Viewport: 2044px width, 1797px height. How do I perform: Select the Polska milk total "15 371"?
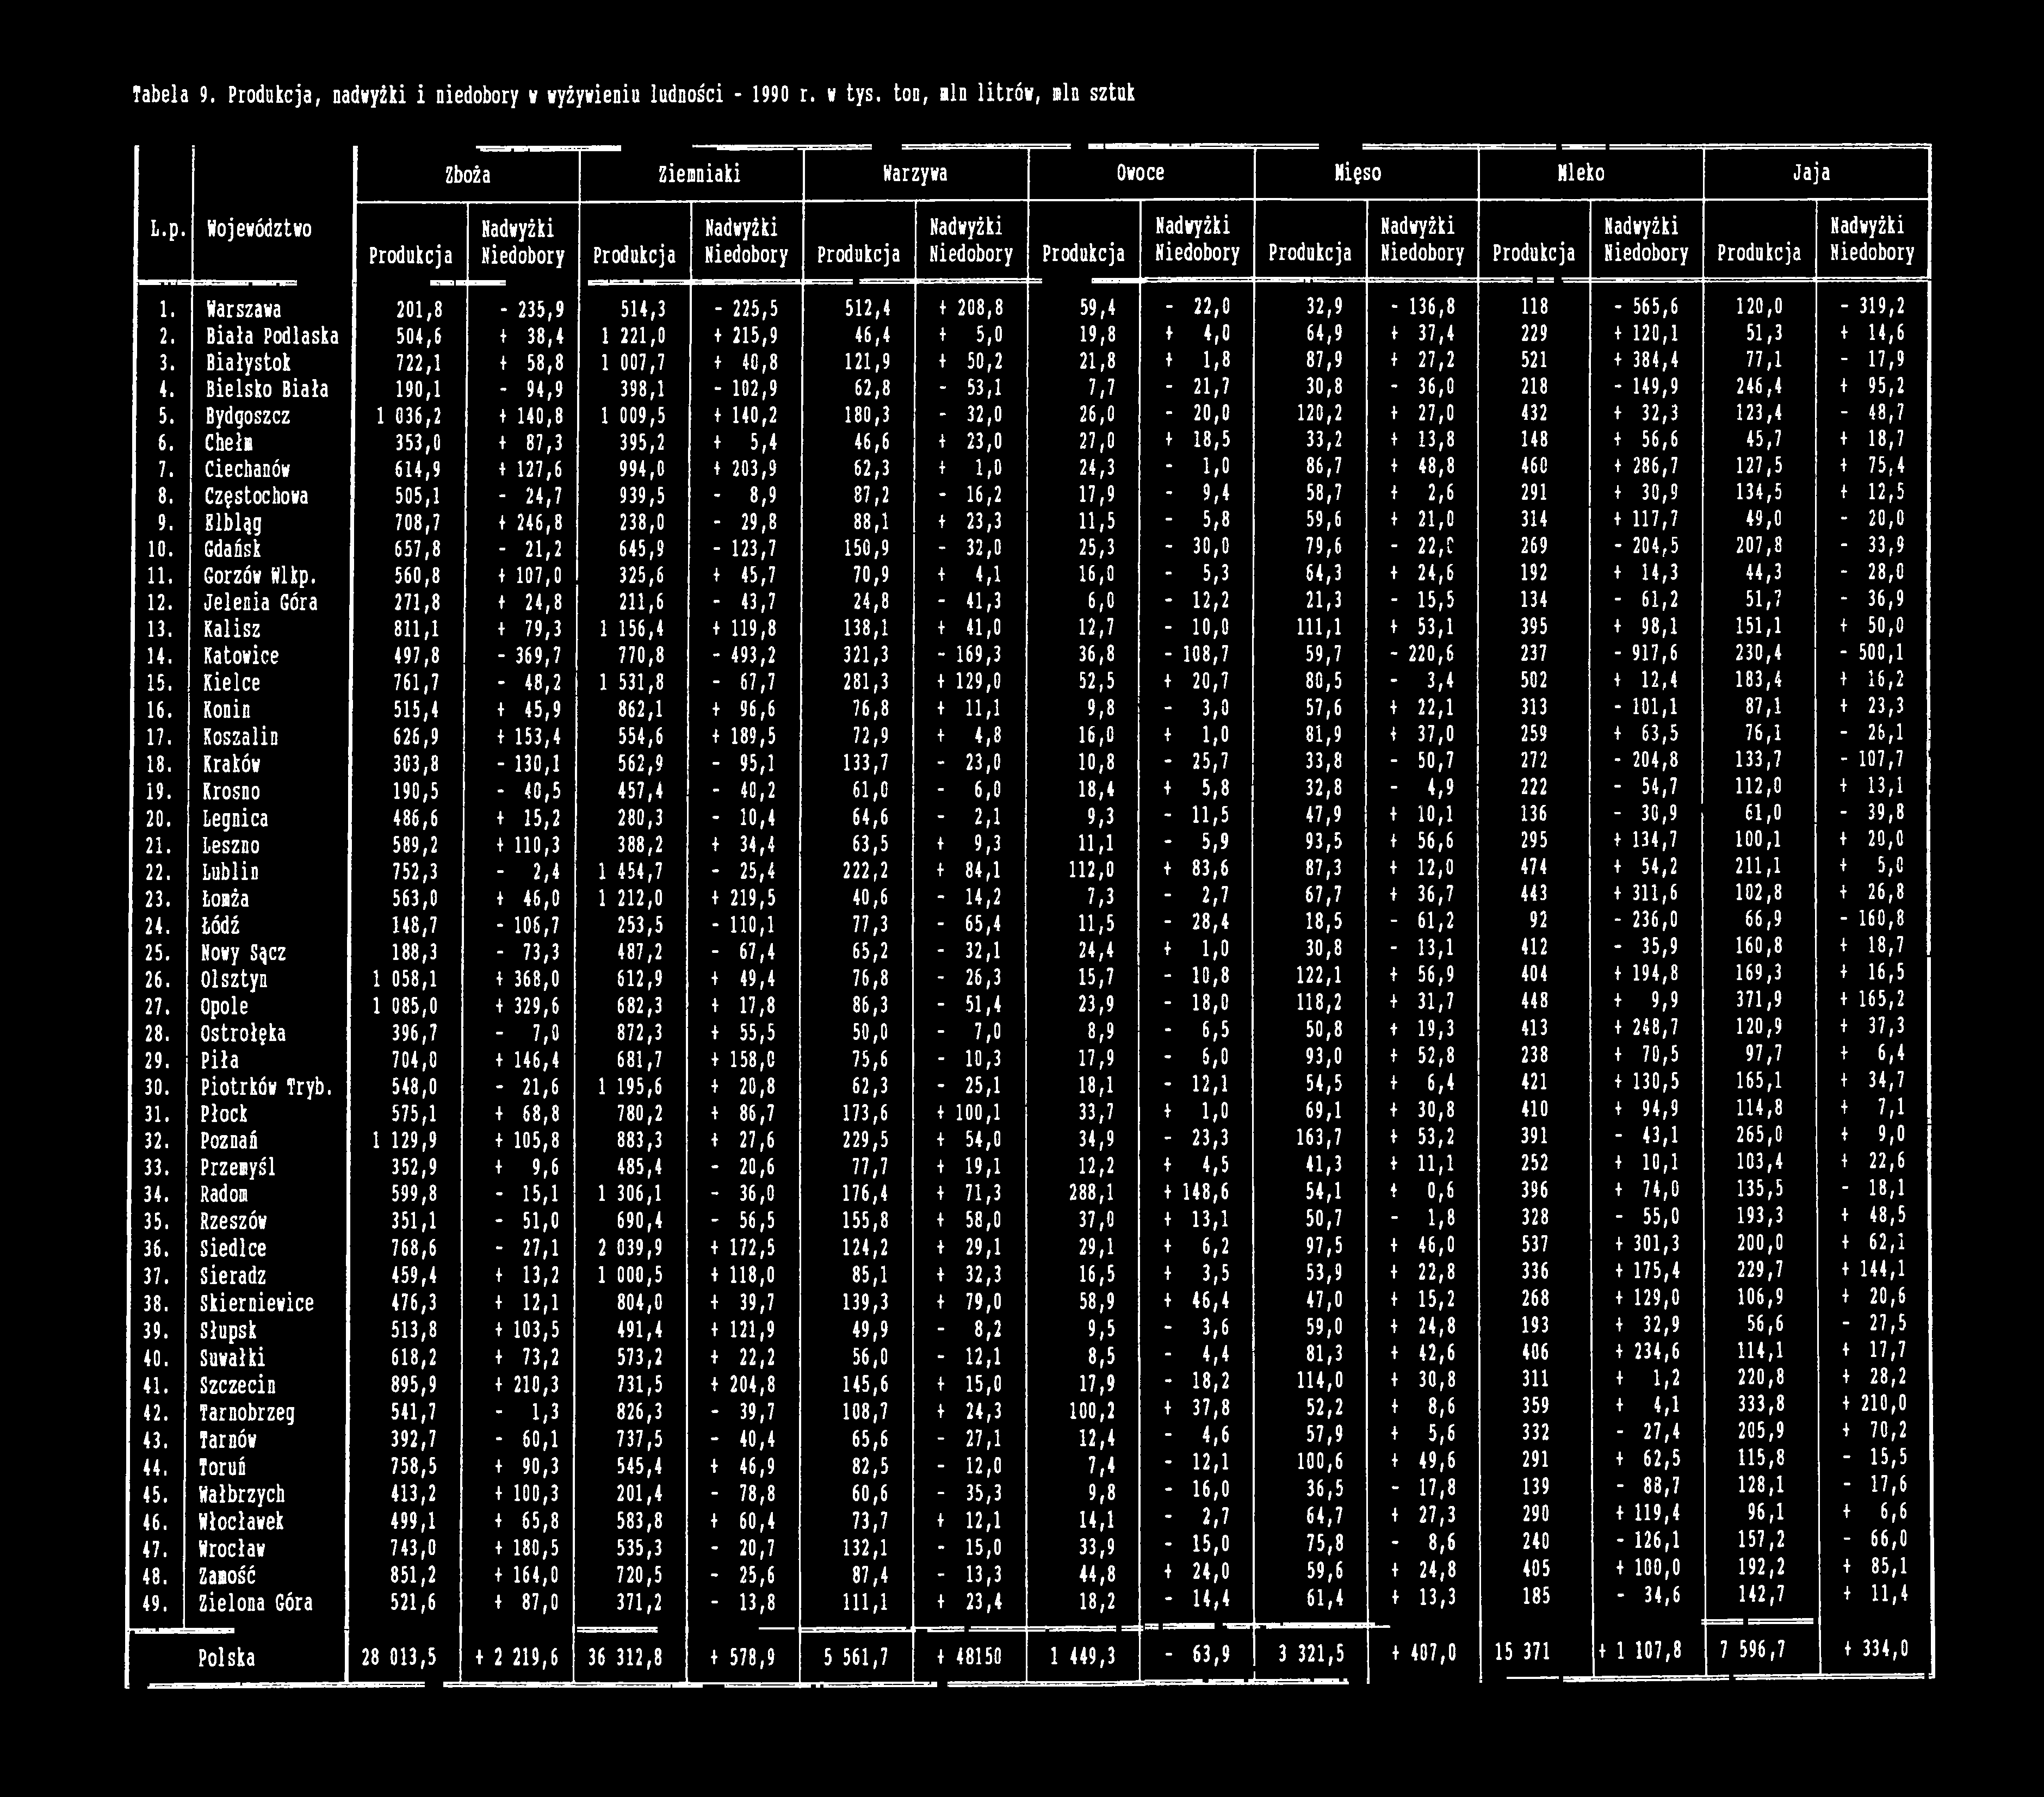point(1522,1652)
